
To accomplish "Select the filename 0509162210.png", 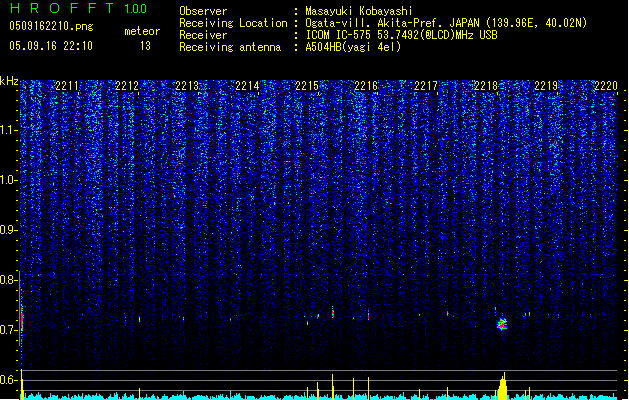I will (51, 27).
